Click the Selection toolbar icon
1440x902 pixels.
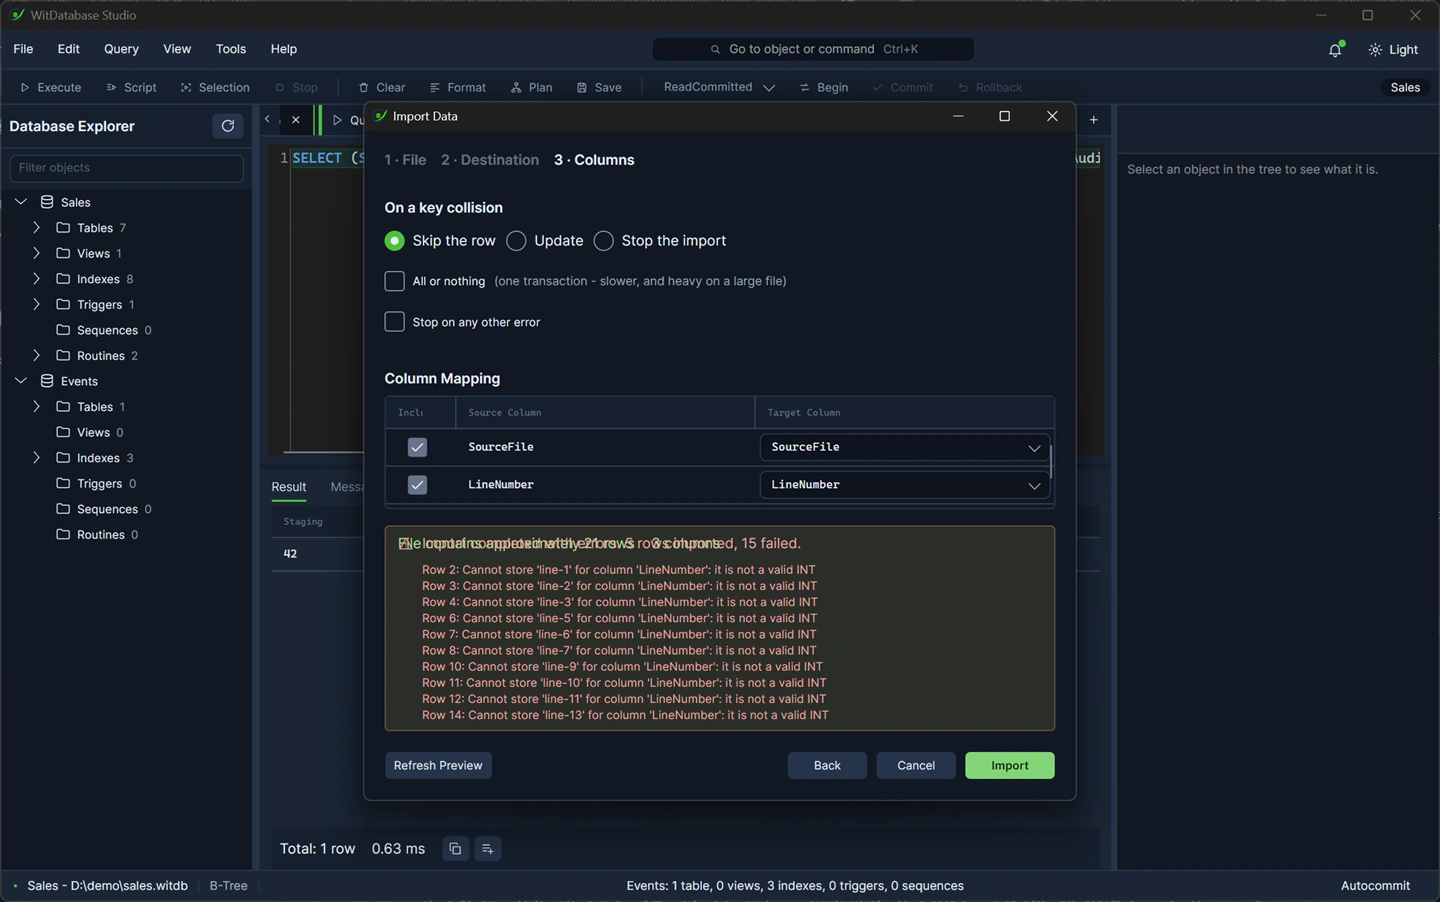pyautogui.click(x=186, y=88)
